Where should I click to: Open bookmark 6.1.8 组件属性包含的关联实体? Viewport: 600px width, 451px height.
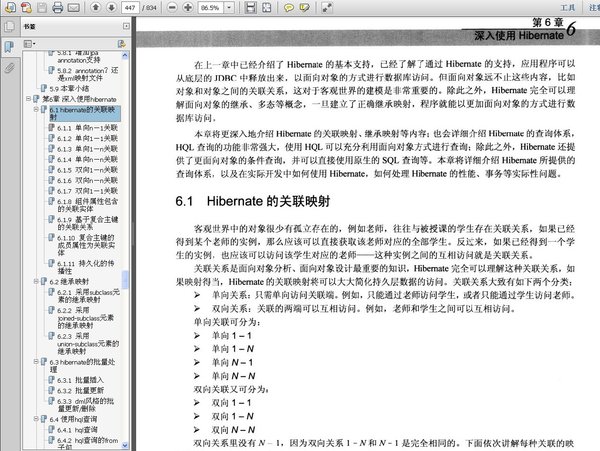tap(88, 205)
